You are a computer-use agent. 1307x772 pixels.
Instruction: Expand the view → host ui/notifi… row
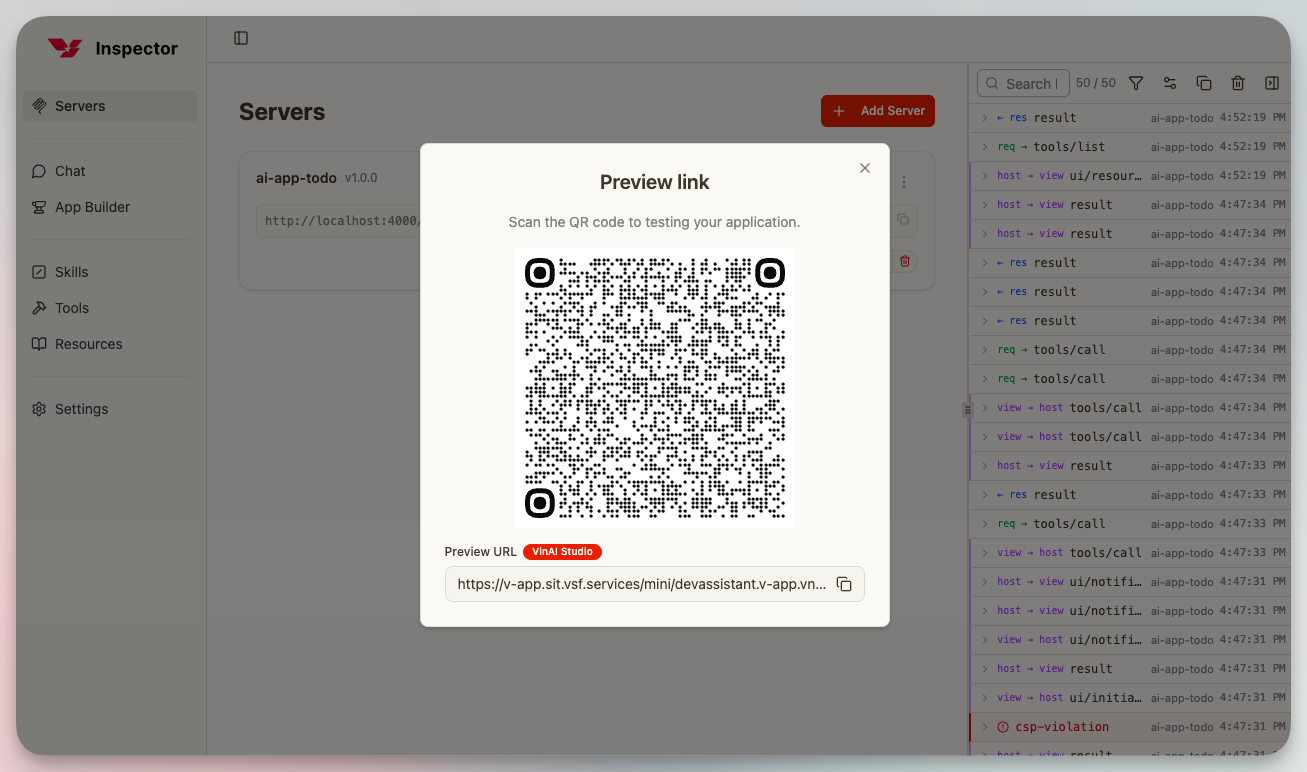coord(1130,640)
